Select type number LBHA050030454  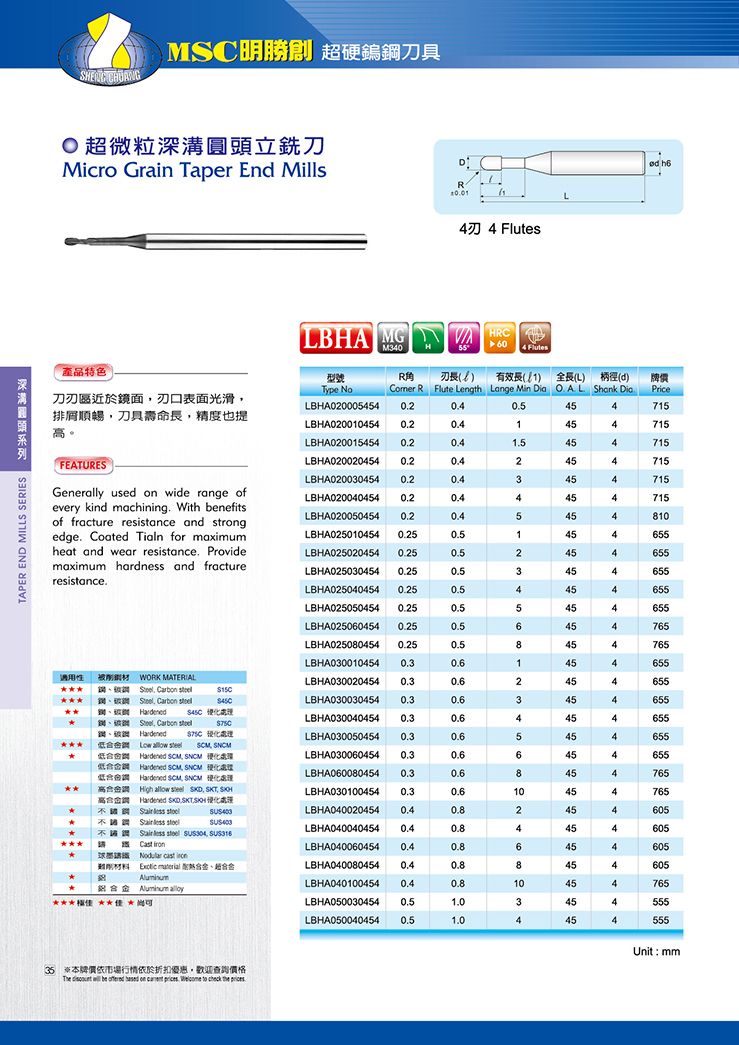click(x=342, y=902)
